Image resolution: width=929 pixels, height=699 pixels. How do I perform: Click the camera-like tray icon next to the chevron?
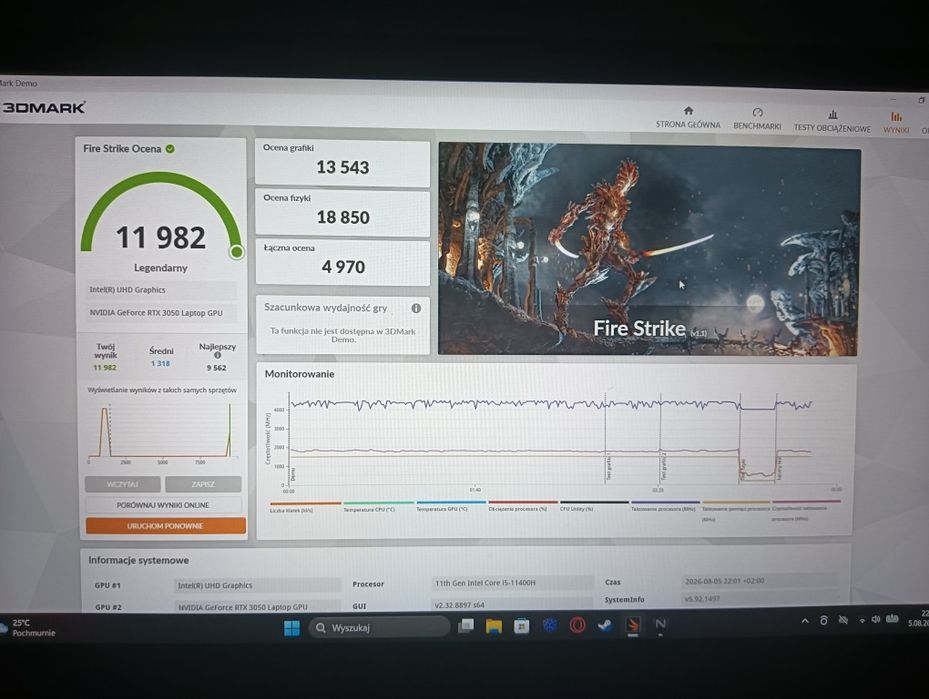point(824,620)
